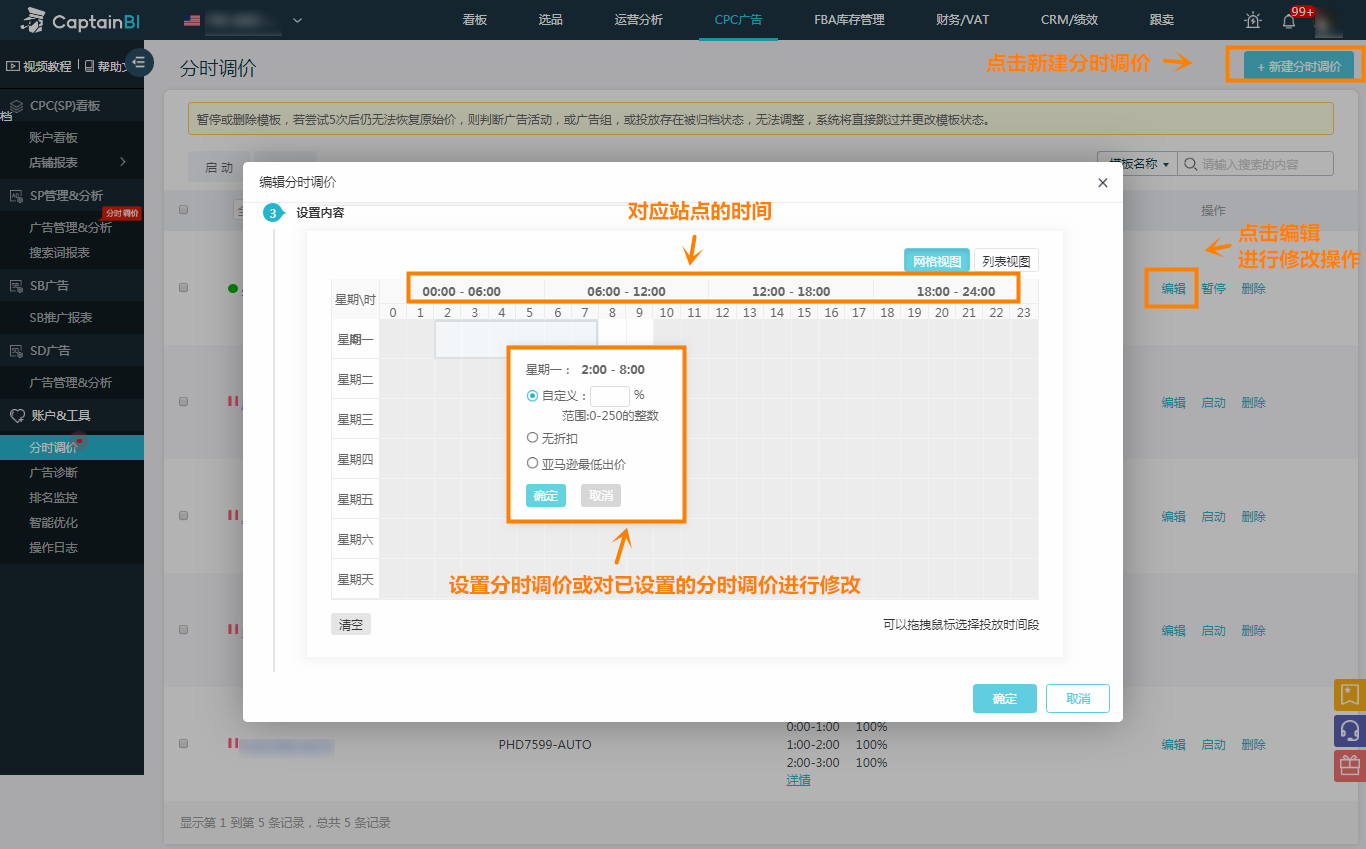Viewport: 1366px width, 849px height.
Task: Click 取消 in the time-range popup
Action: pyautogui.click(x=601, y=495)
